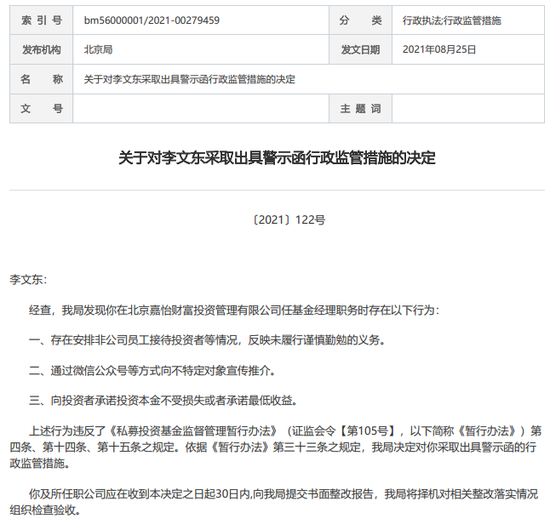Click the 名称 label cell

[x=41, y=79]
